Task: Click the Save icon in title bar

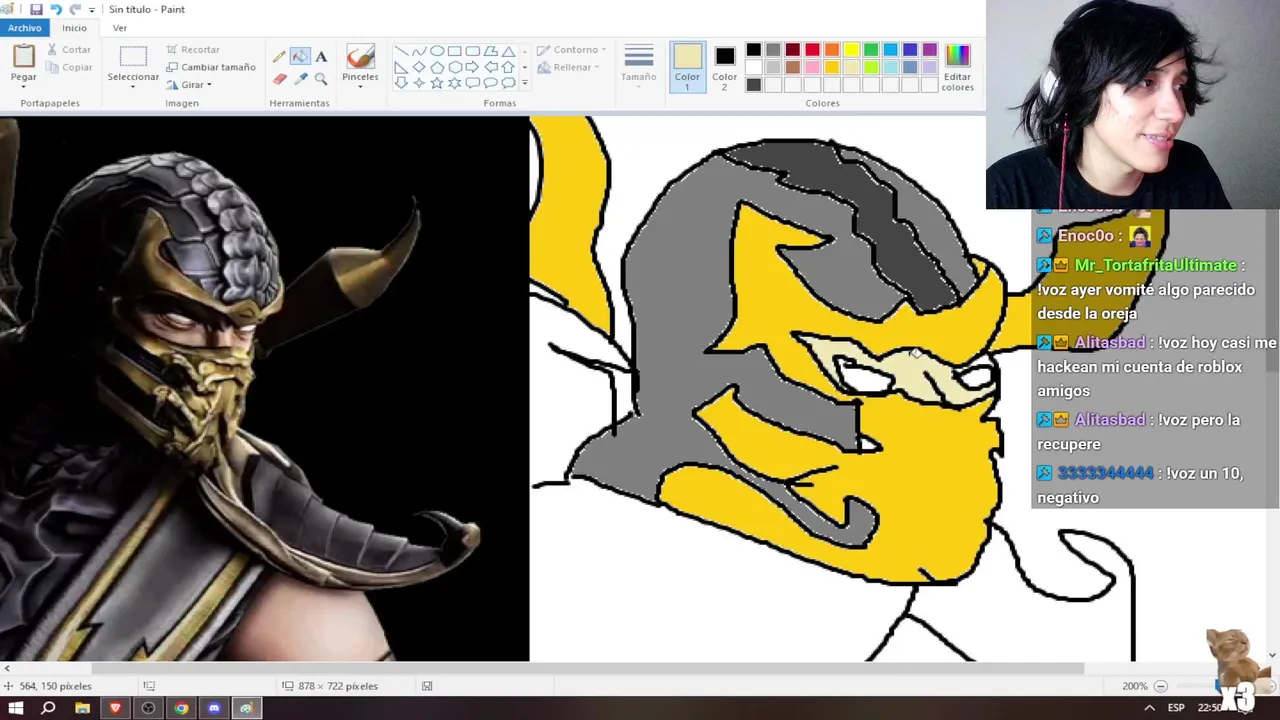Action: point(36,9)
